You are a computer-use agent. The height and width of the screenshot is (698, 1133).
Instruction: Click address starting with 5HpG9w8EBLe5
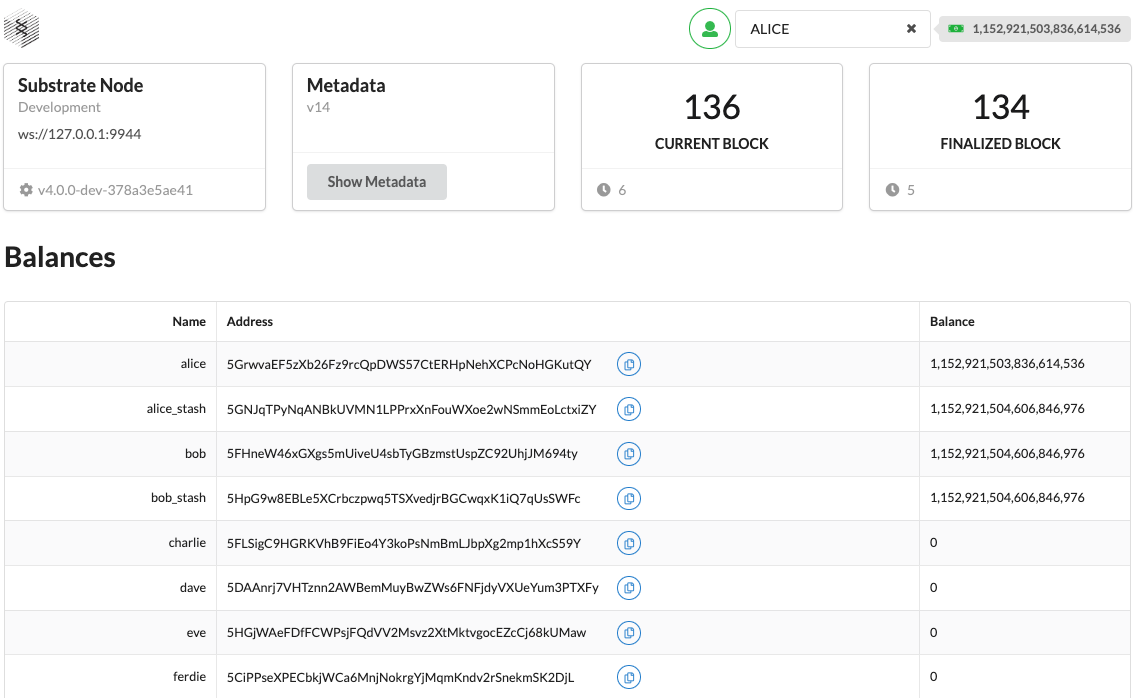click(404, 499)
